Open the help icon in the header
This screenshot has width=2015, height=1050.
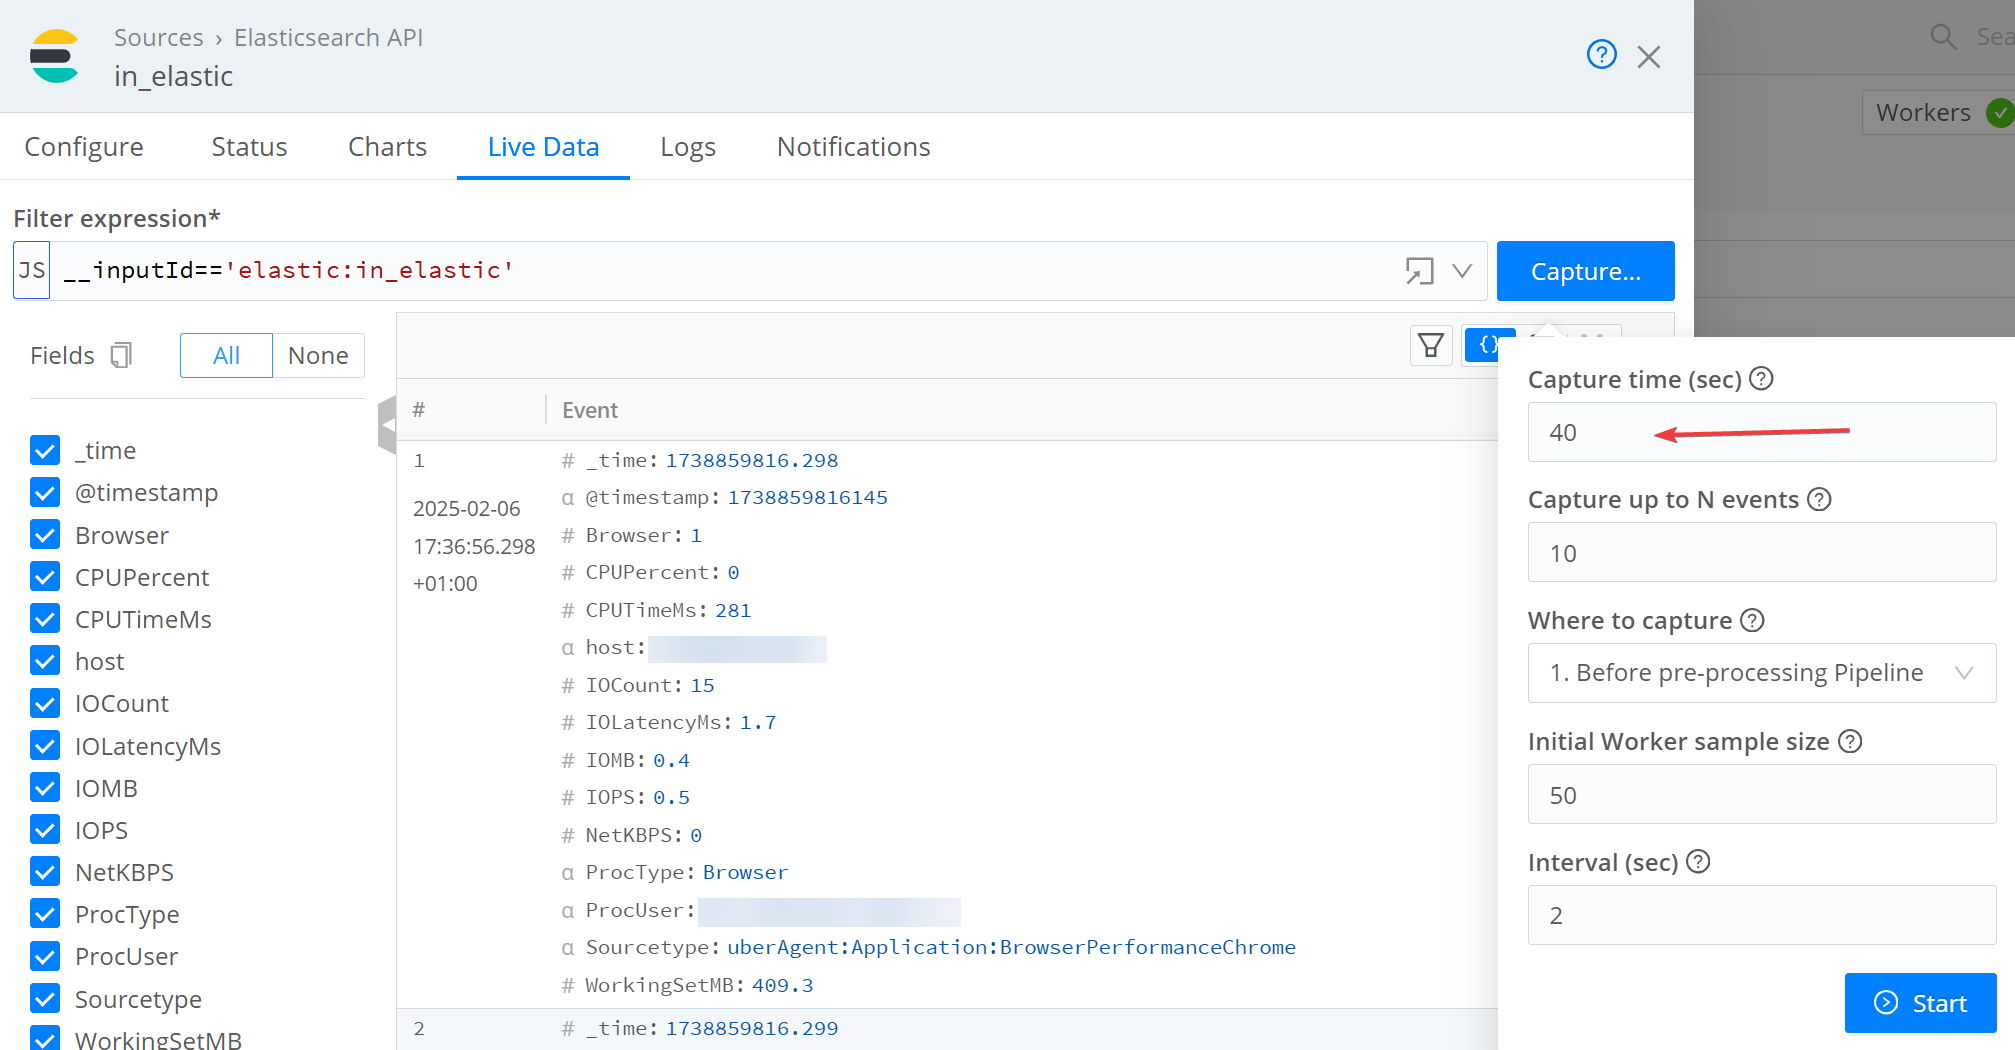pyautogui.click(x=1601, y=54)
